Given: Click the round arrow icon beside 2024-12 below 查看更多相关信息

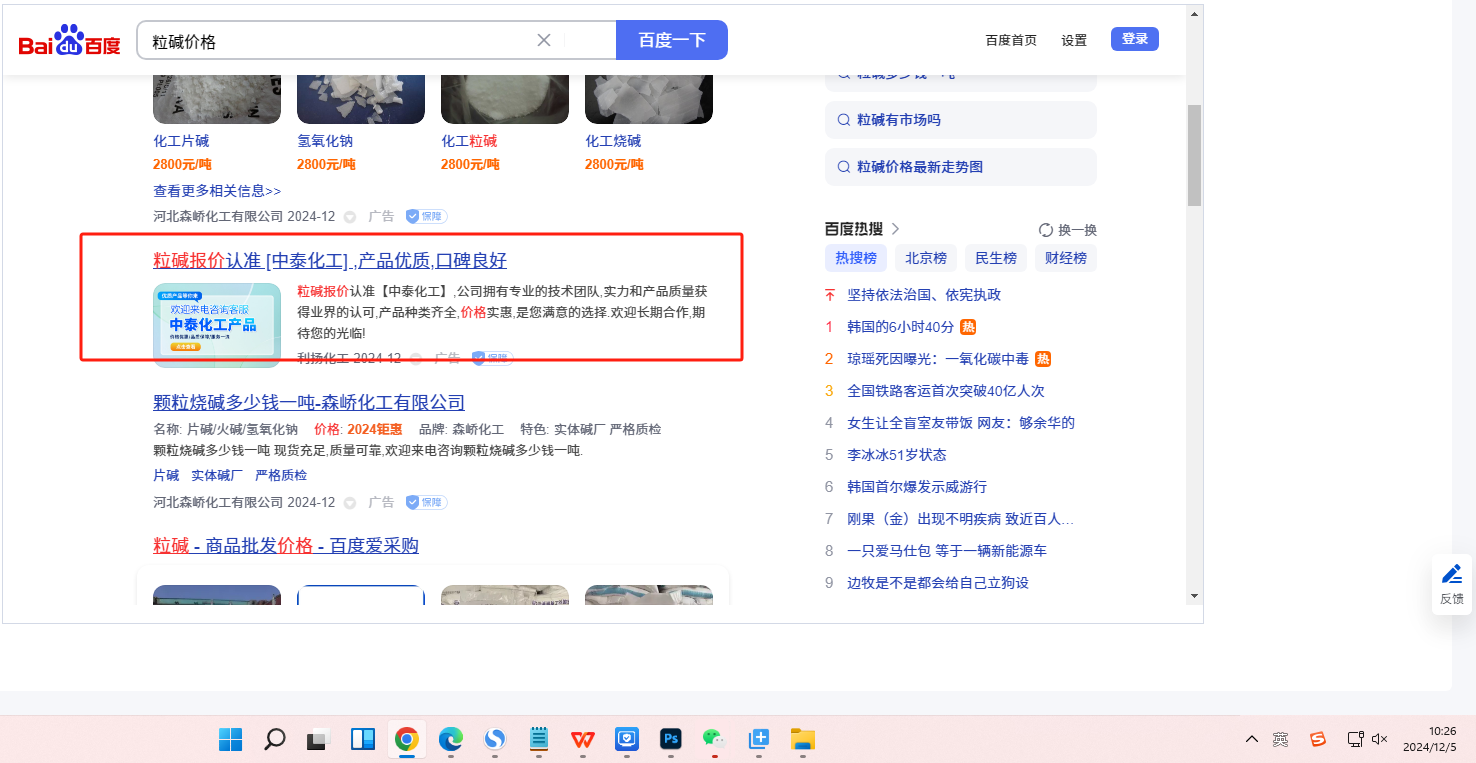Looking at the screenshot, I should [350, 216].
